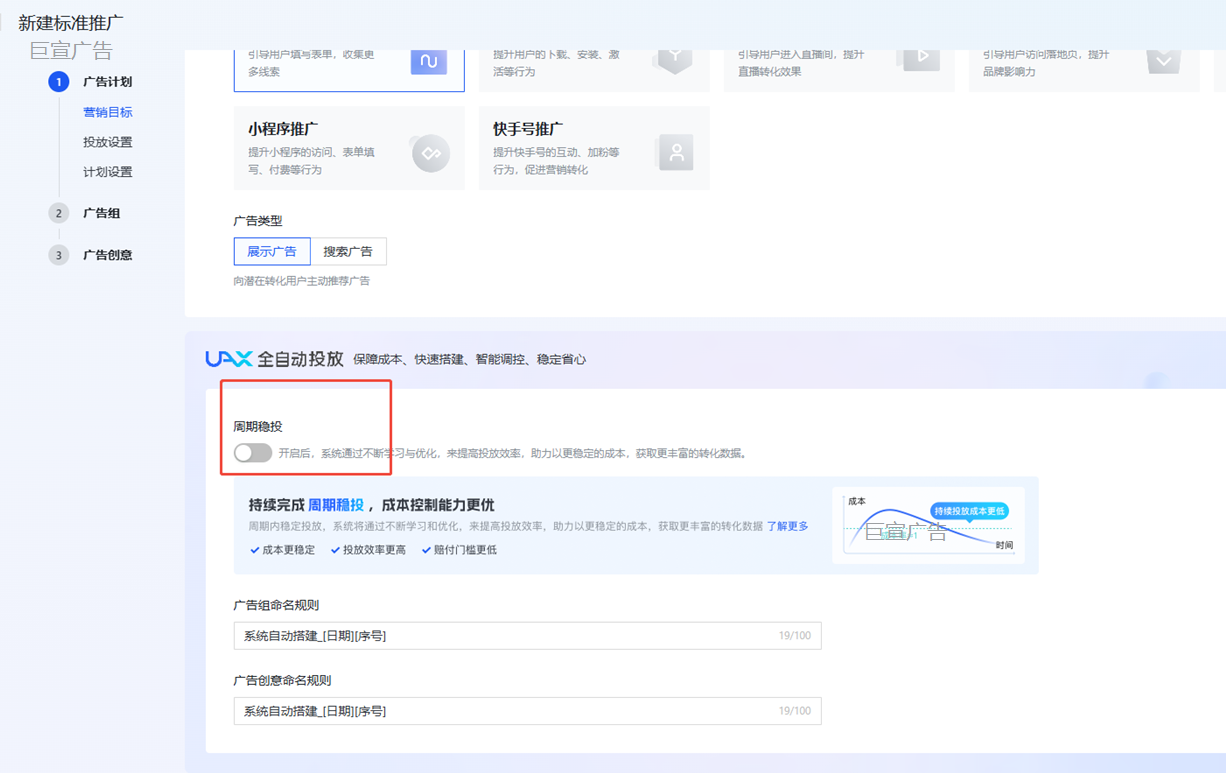Jump to 投放设置 section
Screen dimensions: 1226x773
click(107, 142)
